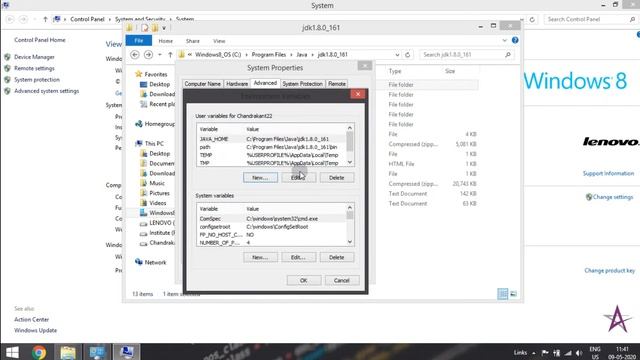Select the JAVA_HOME user variable row
640x360 pixels.
(271, 139)
